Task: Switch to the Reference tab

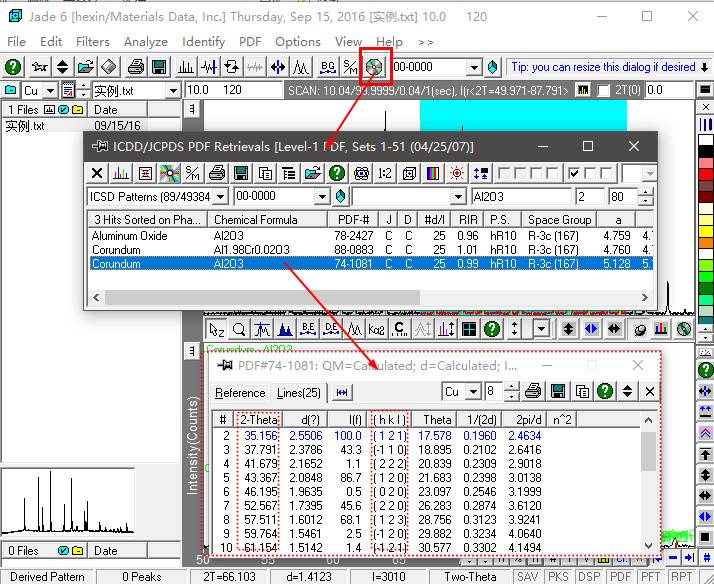Action: (x=240, y=393)
